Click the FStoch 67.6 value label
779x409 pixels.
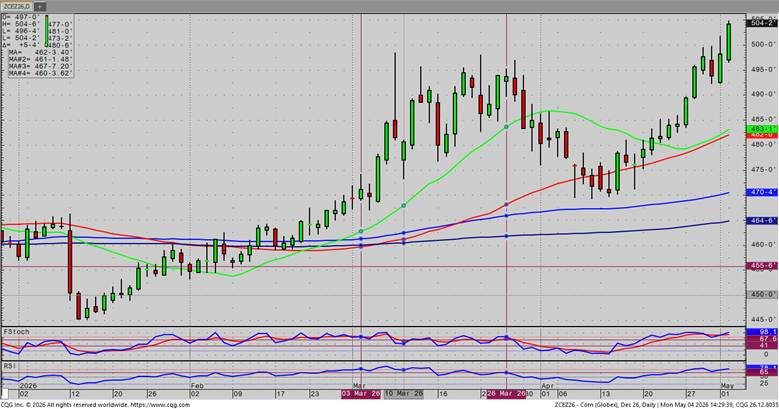tap(762, 338)
